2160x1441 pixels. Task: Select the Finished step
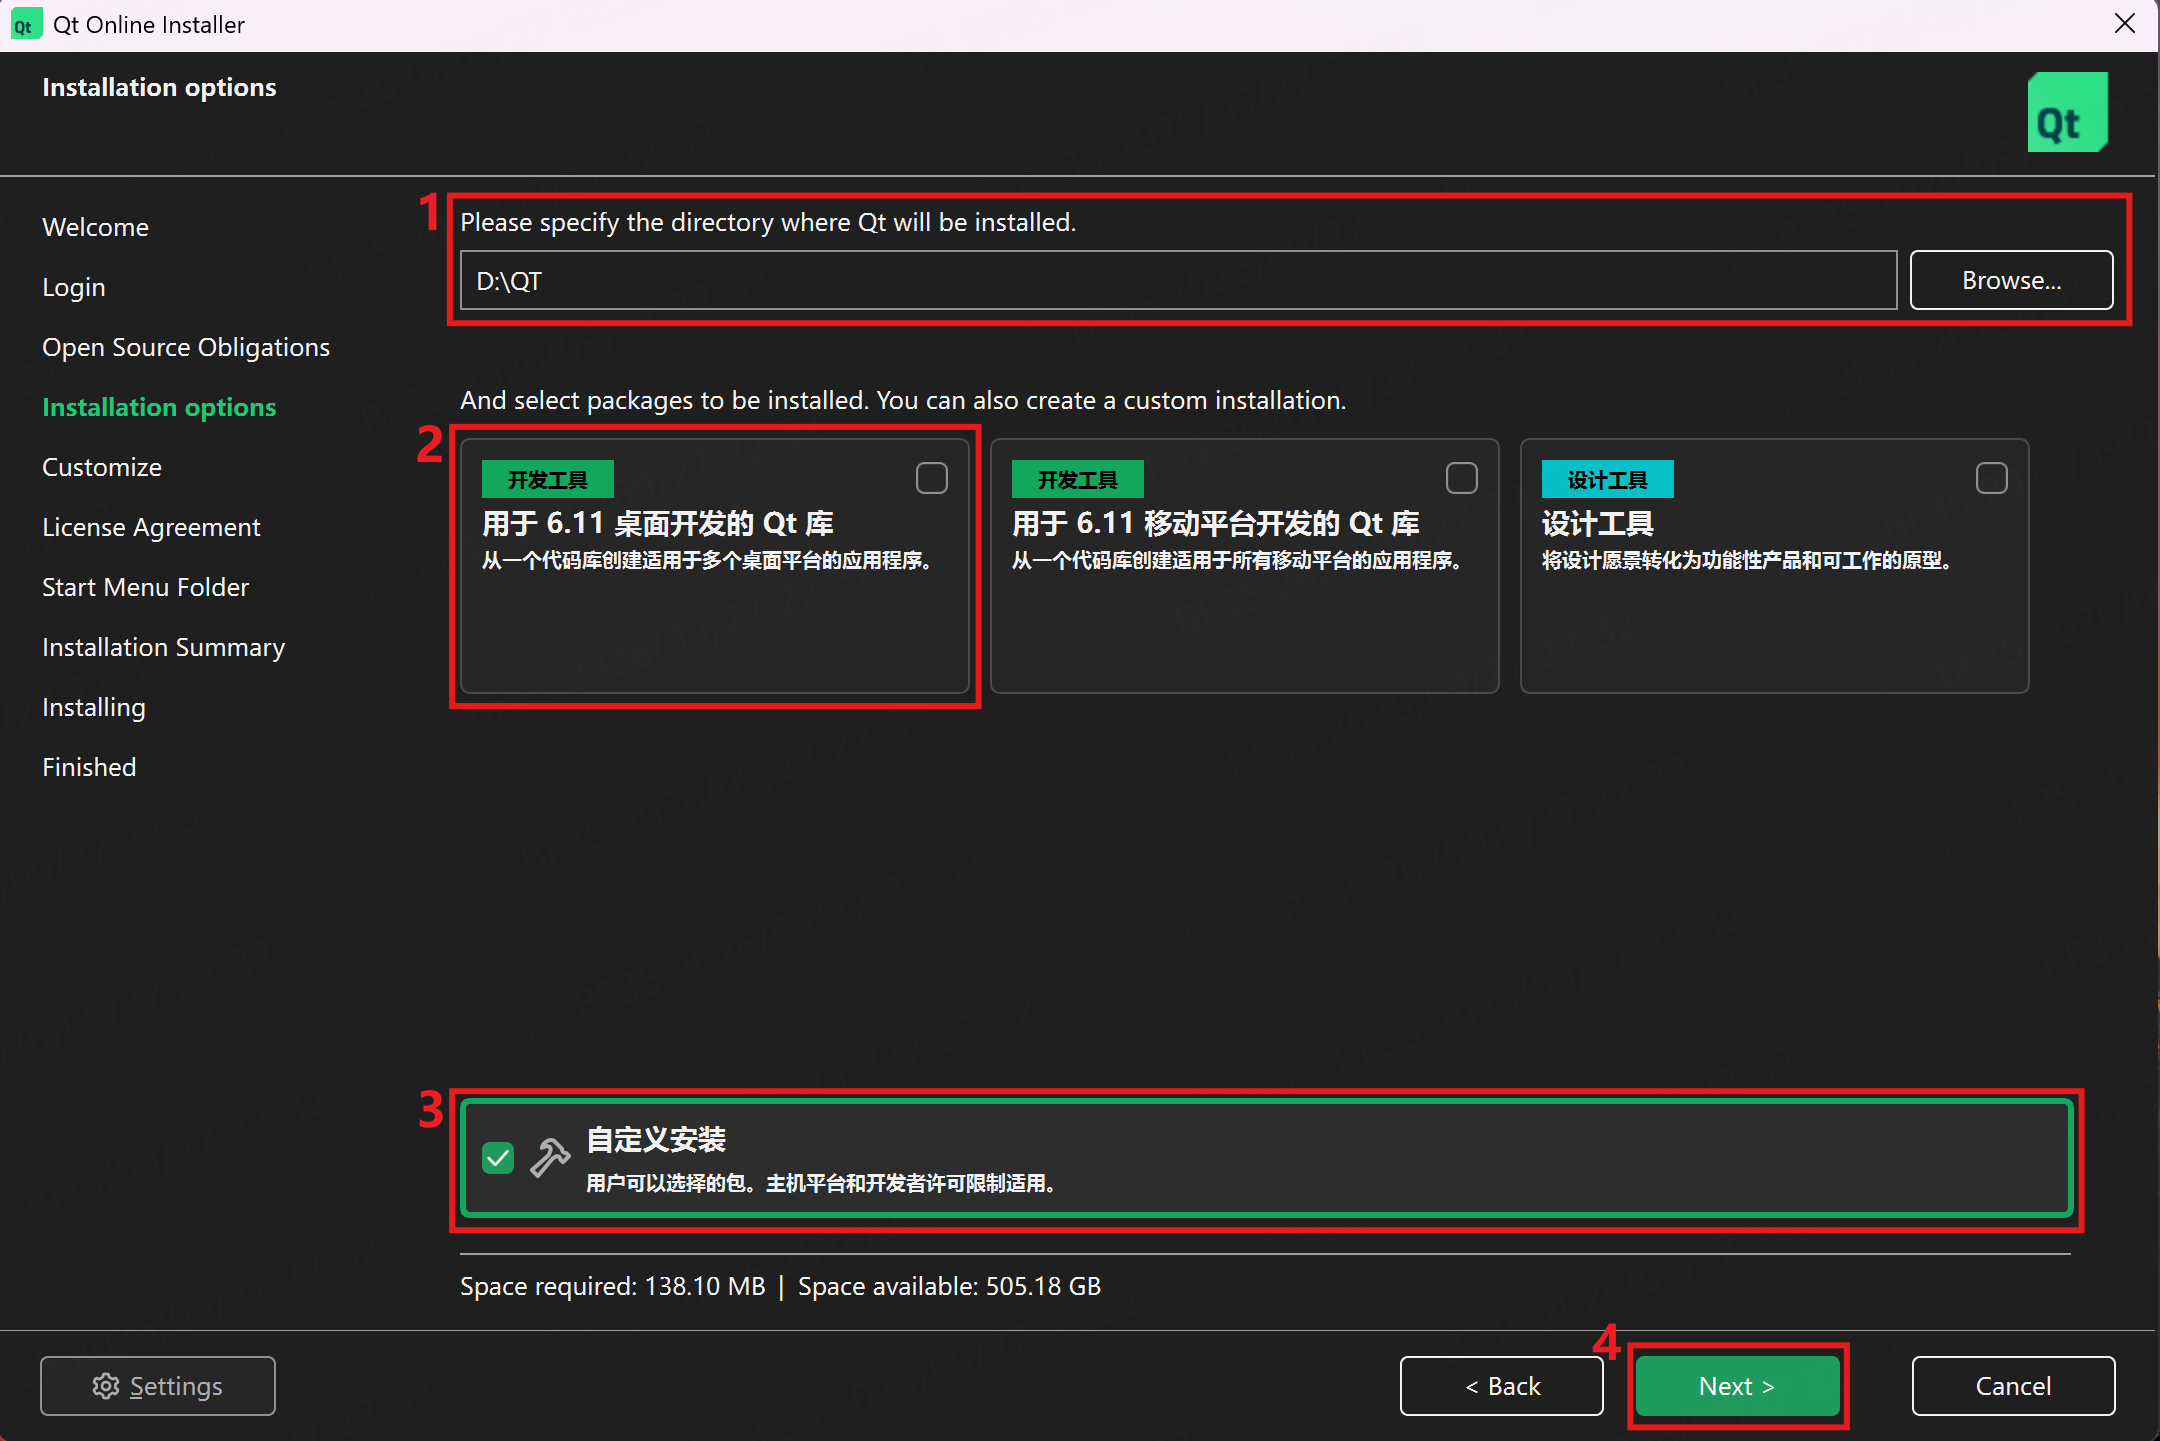(x=89, y=767)
